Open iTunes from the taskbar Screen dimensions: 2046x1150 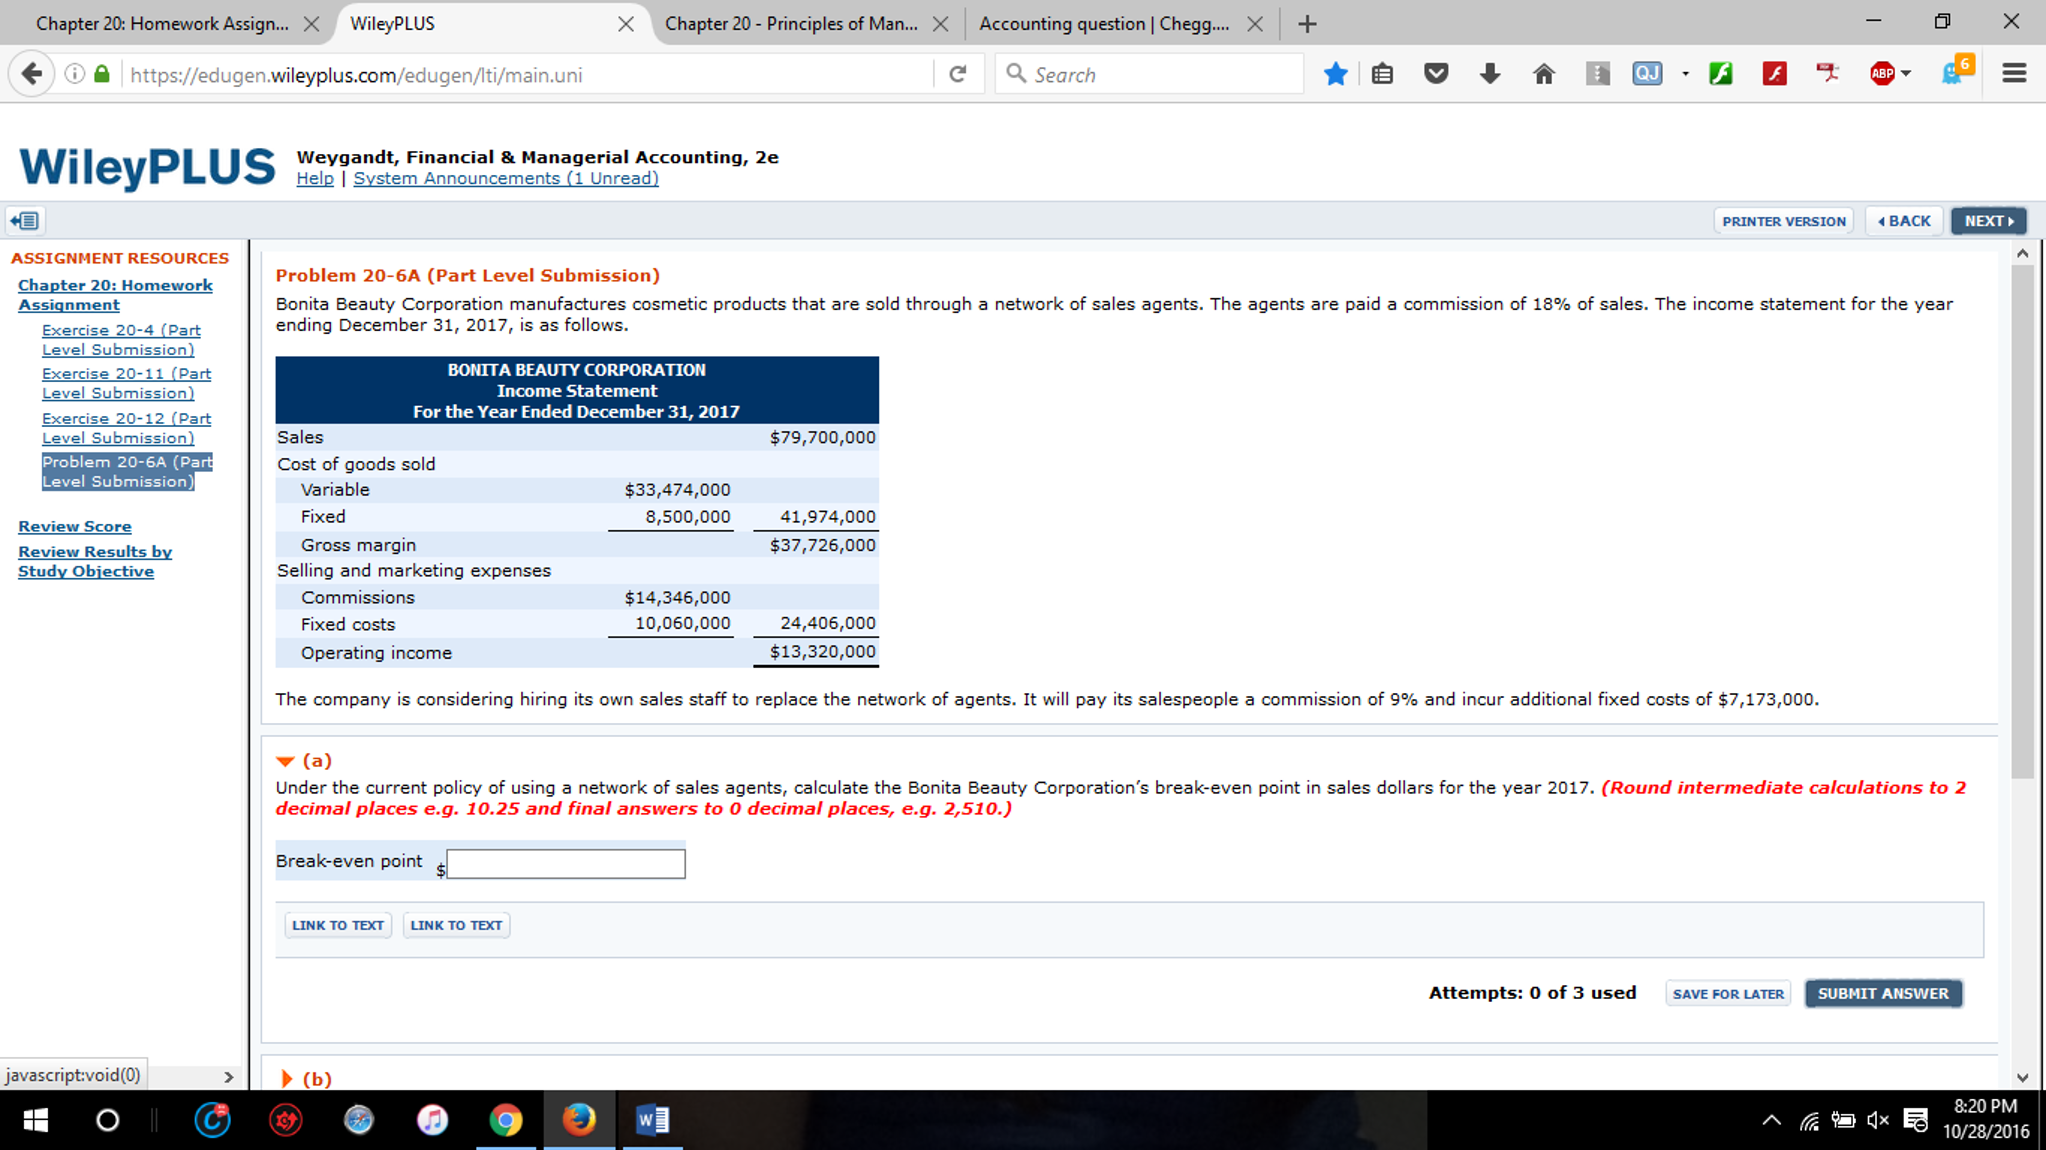(432, 1120)
